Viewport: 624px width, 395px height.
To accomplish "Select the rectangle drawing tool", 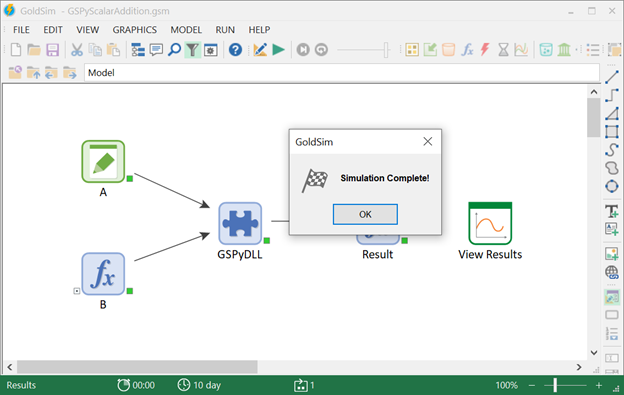I will click(612, 132).
